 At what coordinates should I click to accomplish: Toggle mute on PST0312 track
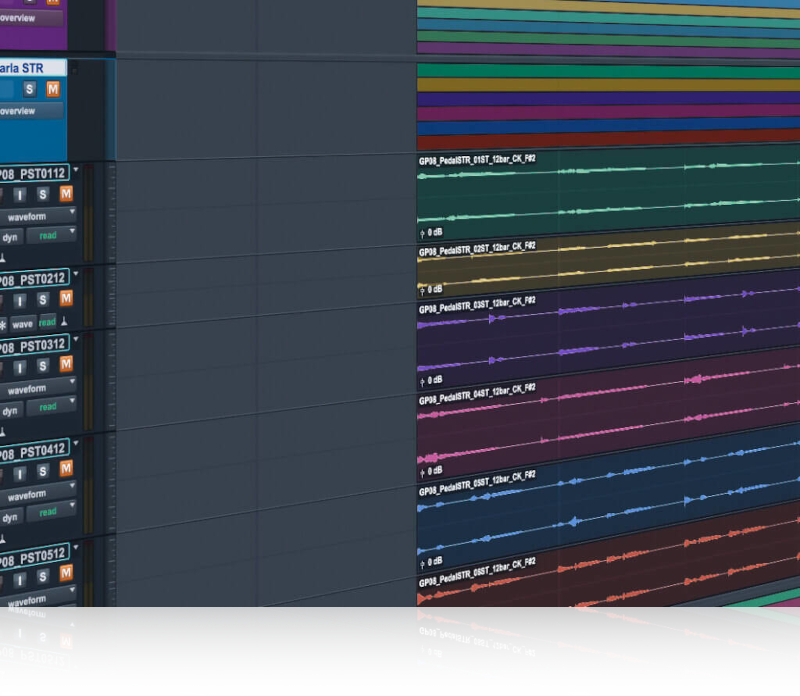pyautogui.click(x=66, y=364)
